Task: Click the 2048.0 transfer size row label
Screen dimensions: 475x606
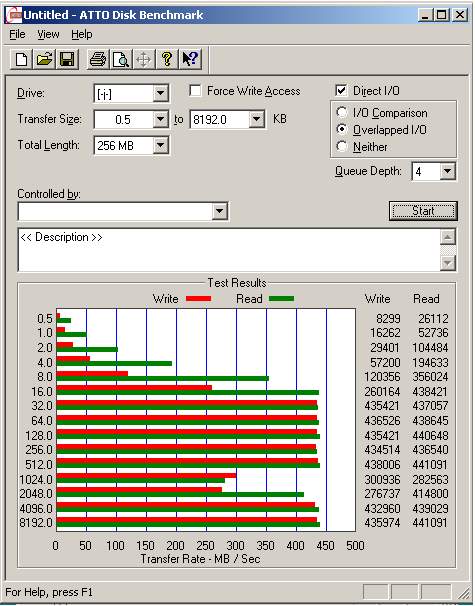Action: 36,494
